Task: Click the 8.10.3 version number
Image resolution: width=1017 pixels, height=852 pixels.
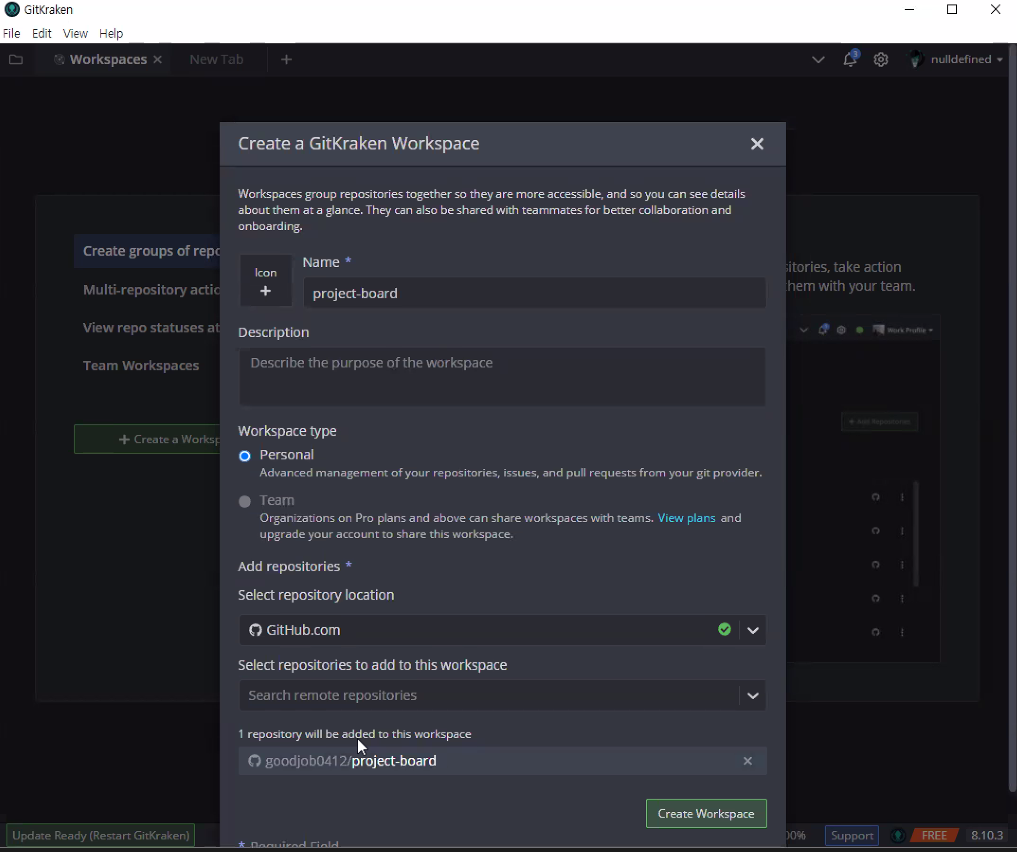Action: click(987, 835)
